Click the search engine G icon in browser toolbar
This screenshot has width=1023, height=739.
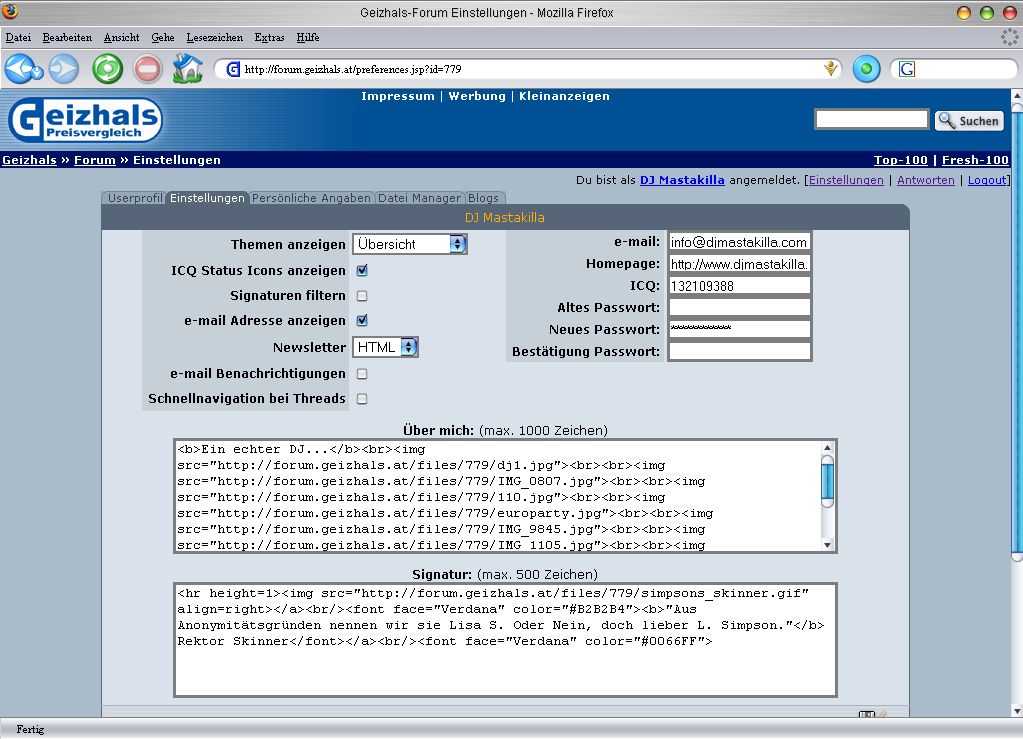[x=907, y=69]
